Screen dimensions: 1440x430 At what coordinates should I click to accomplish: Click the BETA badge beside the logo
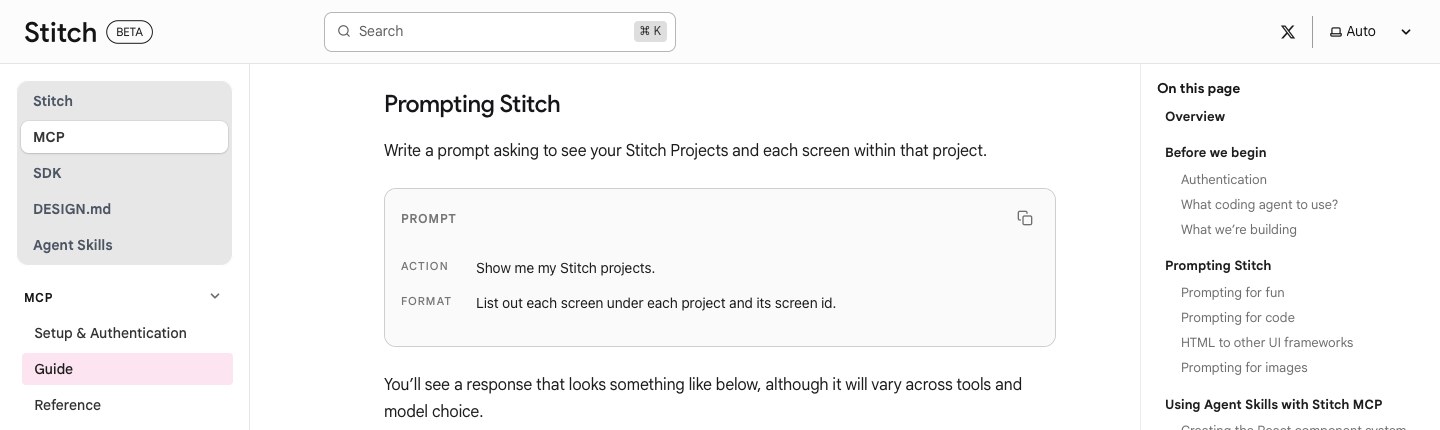tap(129, 32)
